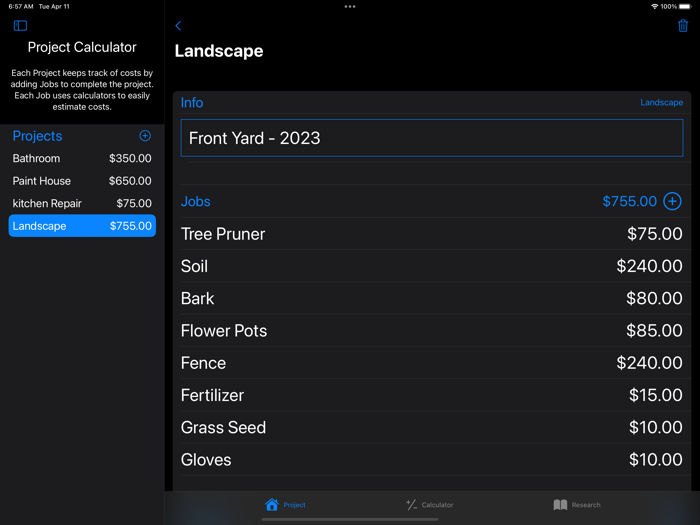Viewport: 700px width, 525px height.
Task: Open the Gloves job
Action: pos(432,460)
